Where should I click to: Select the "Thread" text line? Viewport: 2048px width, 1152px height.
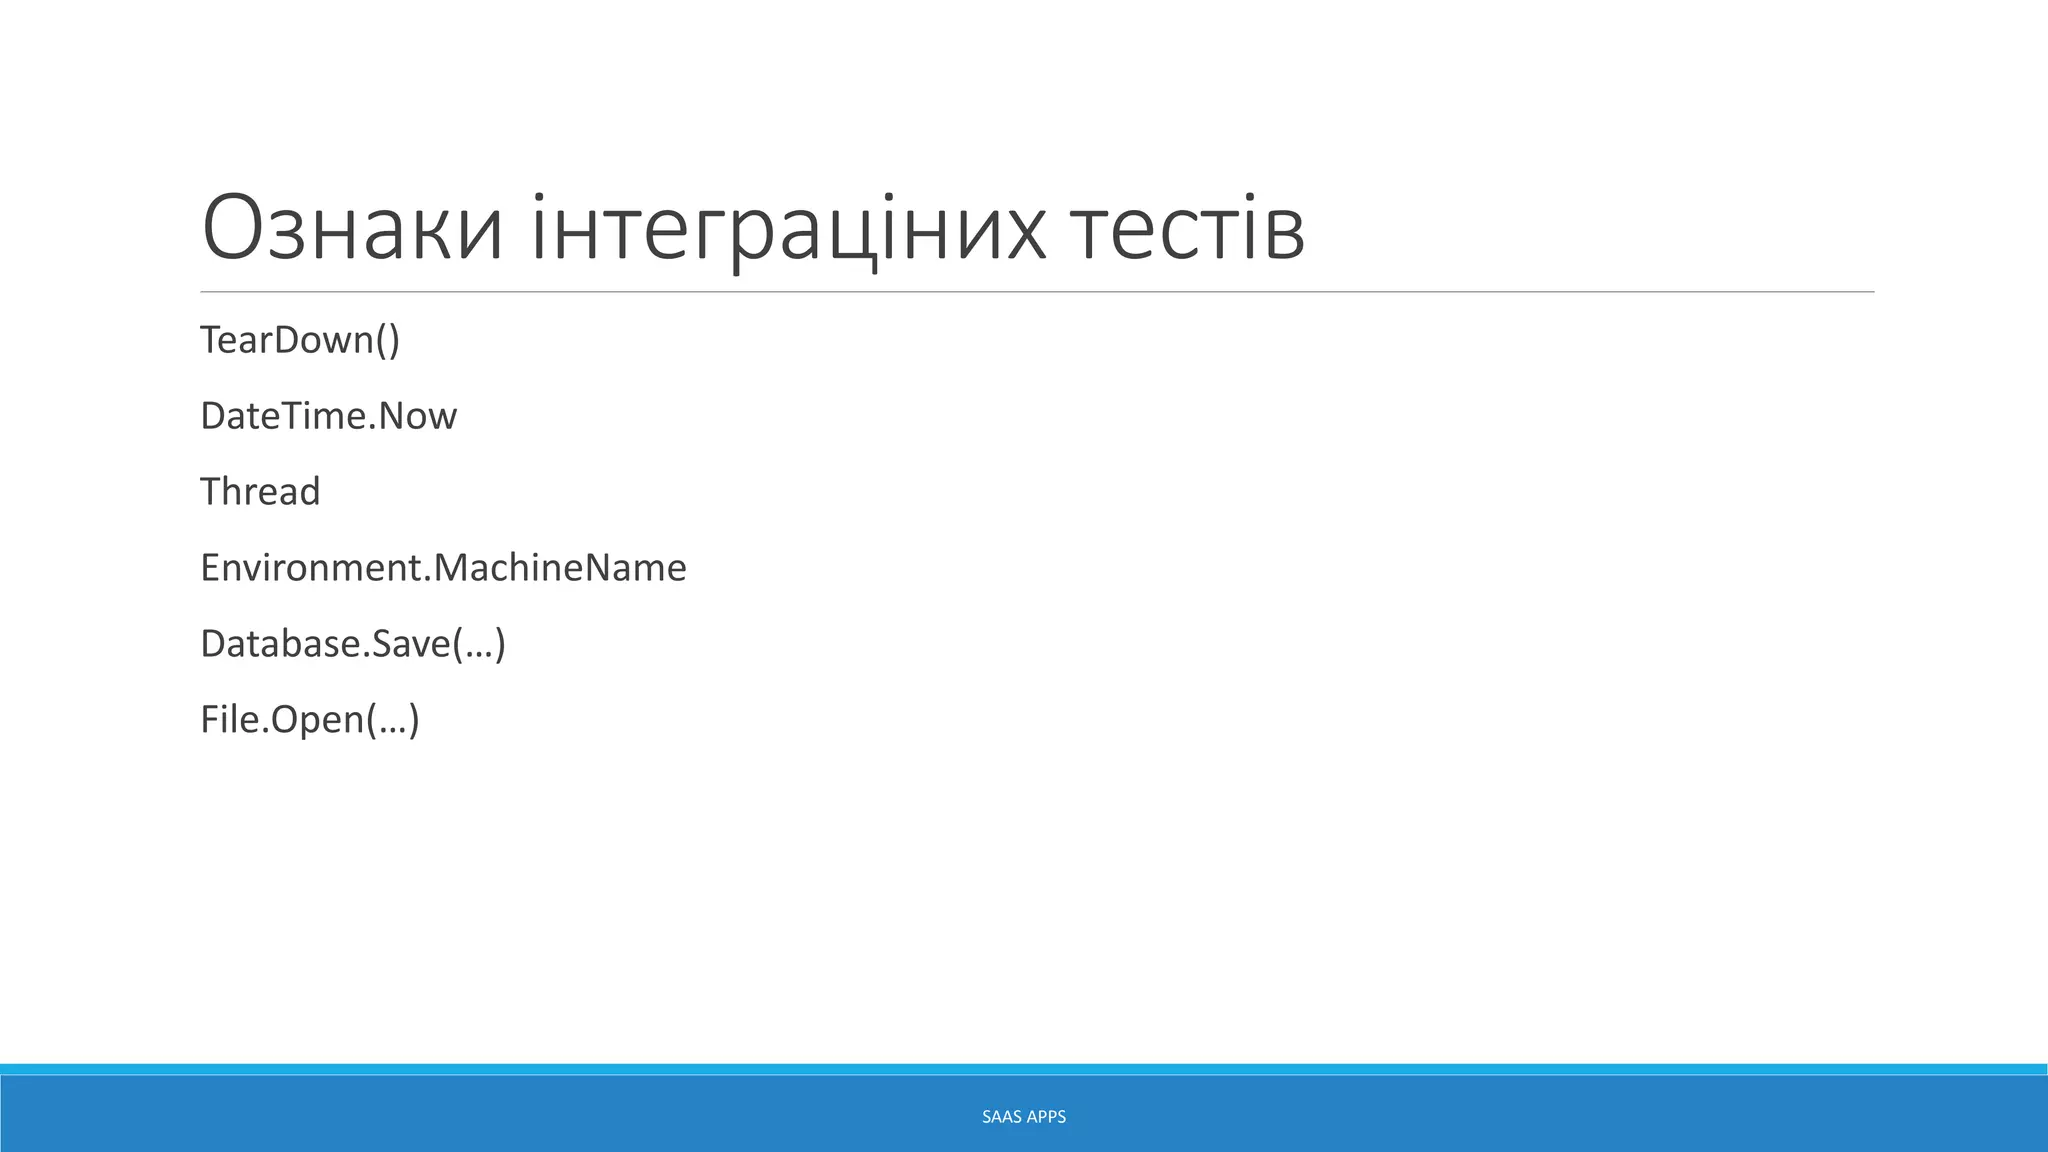click(260, 492)
